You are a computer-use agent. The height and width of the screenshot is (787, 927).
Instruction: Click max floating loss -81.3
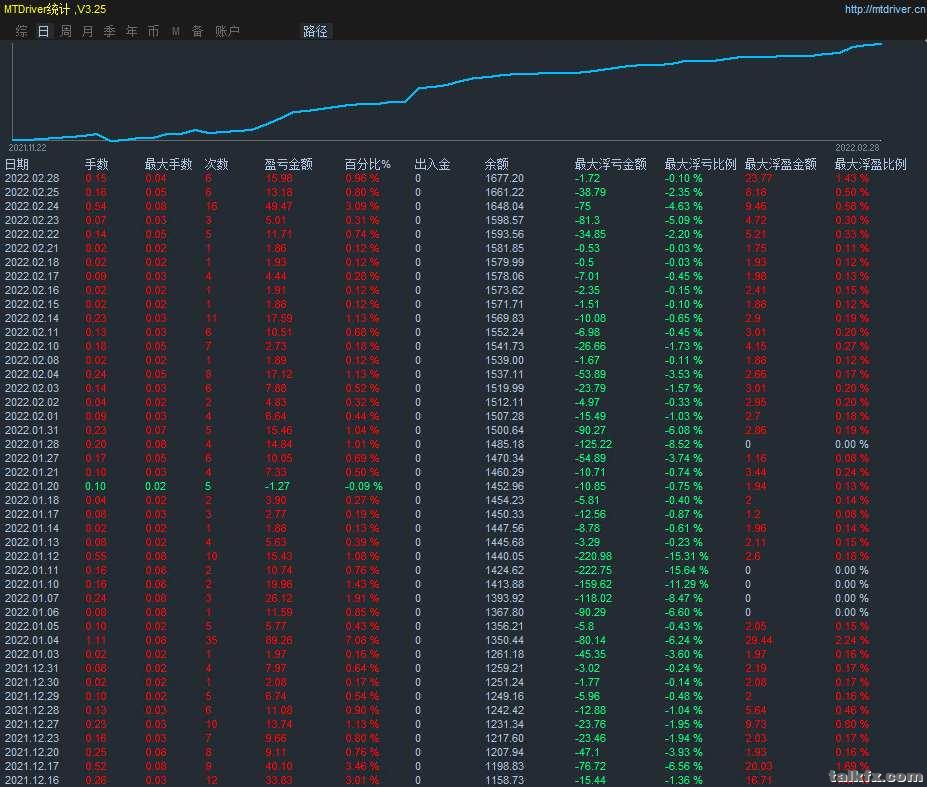tap(587, 221)
